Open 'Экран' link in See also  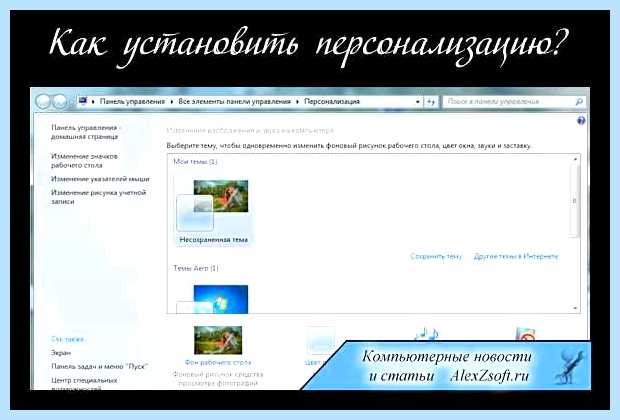pos(61,353)
